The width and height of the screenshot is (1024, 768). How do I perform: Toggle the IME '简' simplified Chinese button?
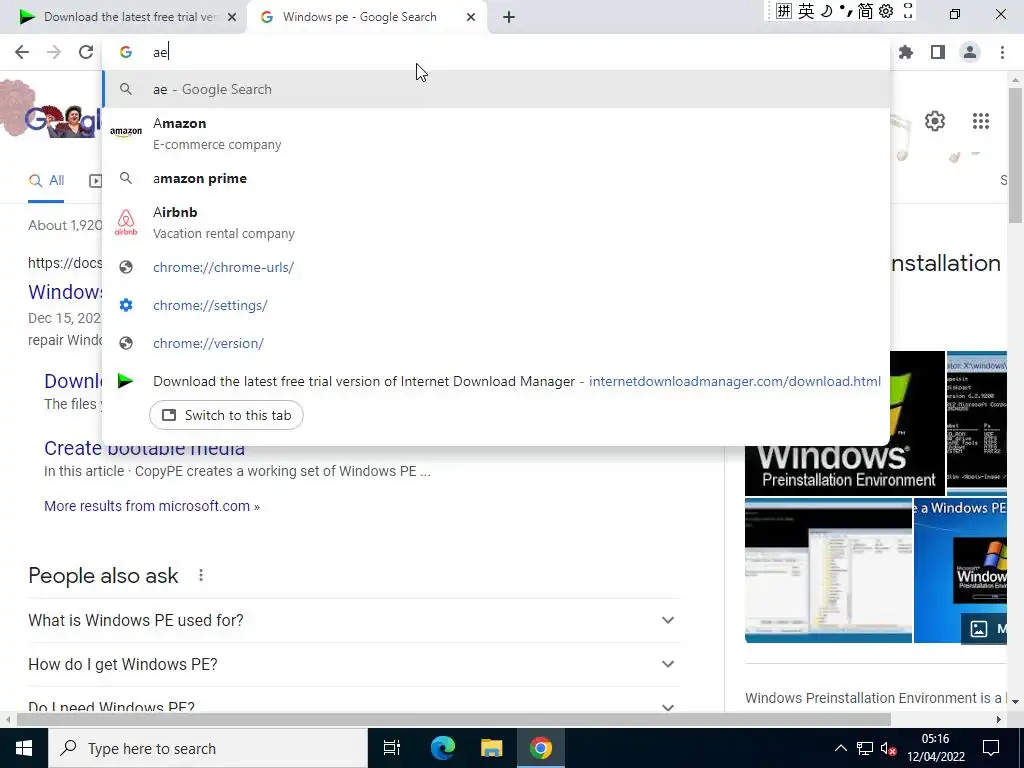[x=865, y=11]
